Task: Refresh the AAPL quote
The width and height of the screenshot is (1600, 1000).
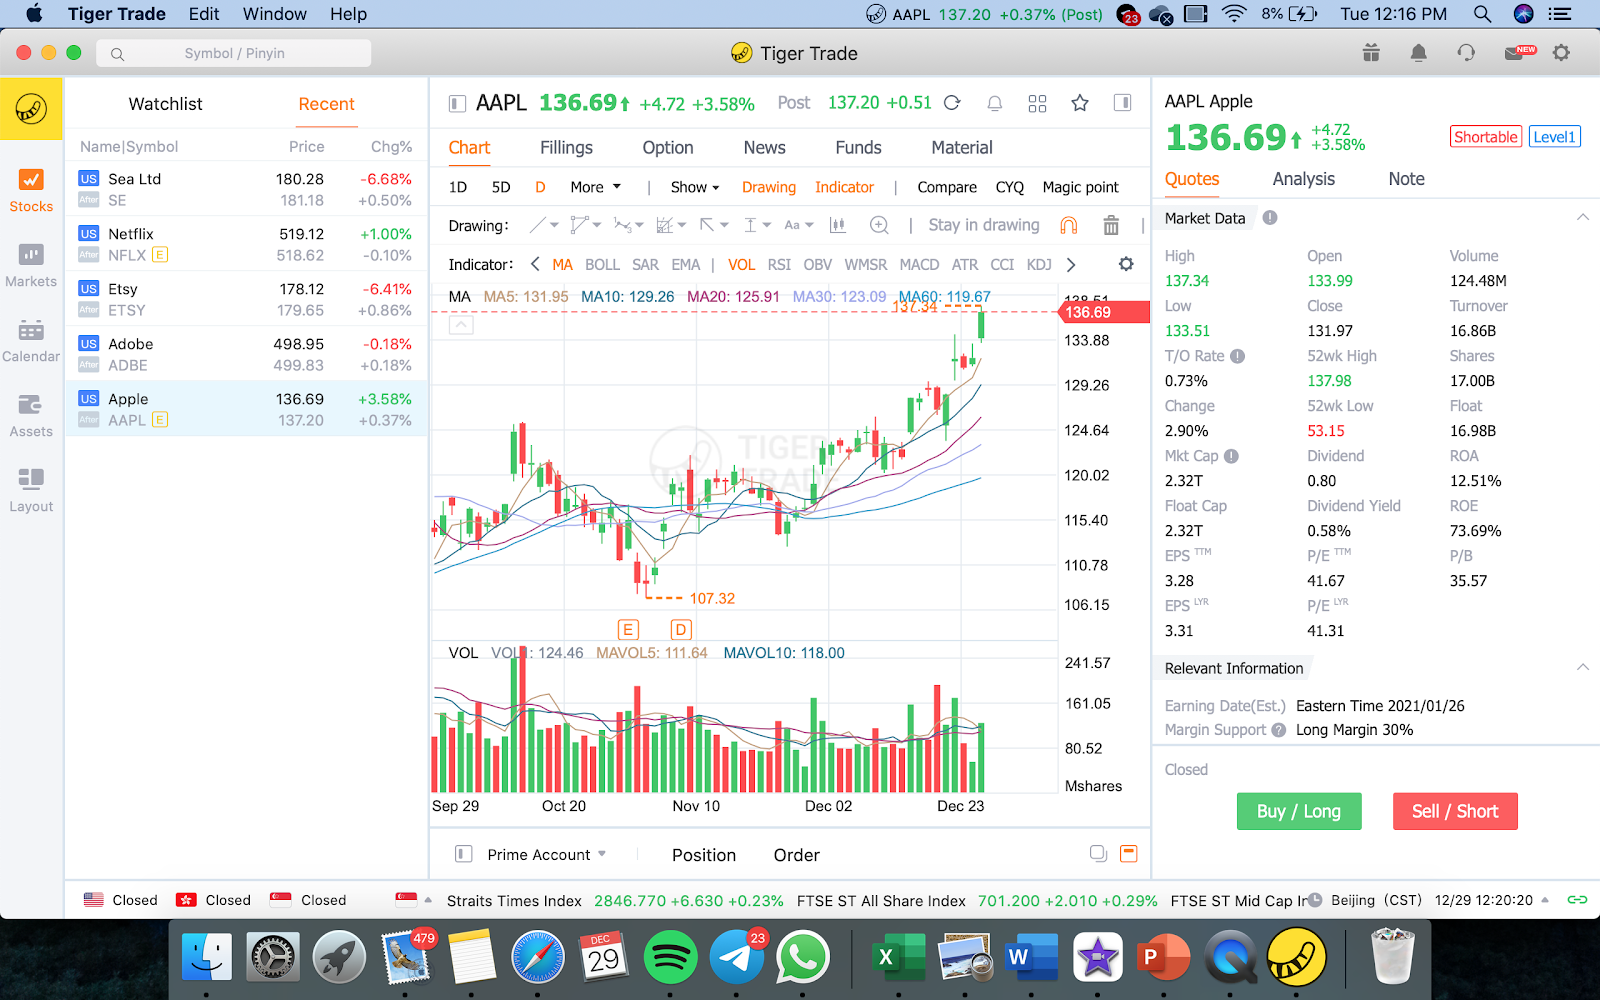Action: pos(952,103)
